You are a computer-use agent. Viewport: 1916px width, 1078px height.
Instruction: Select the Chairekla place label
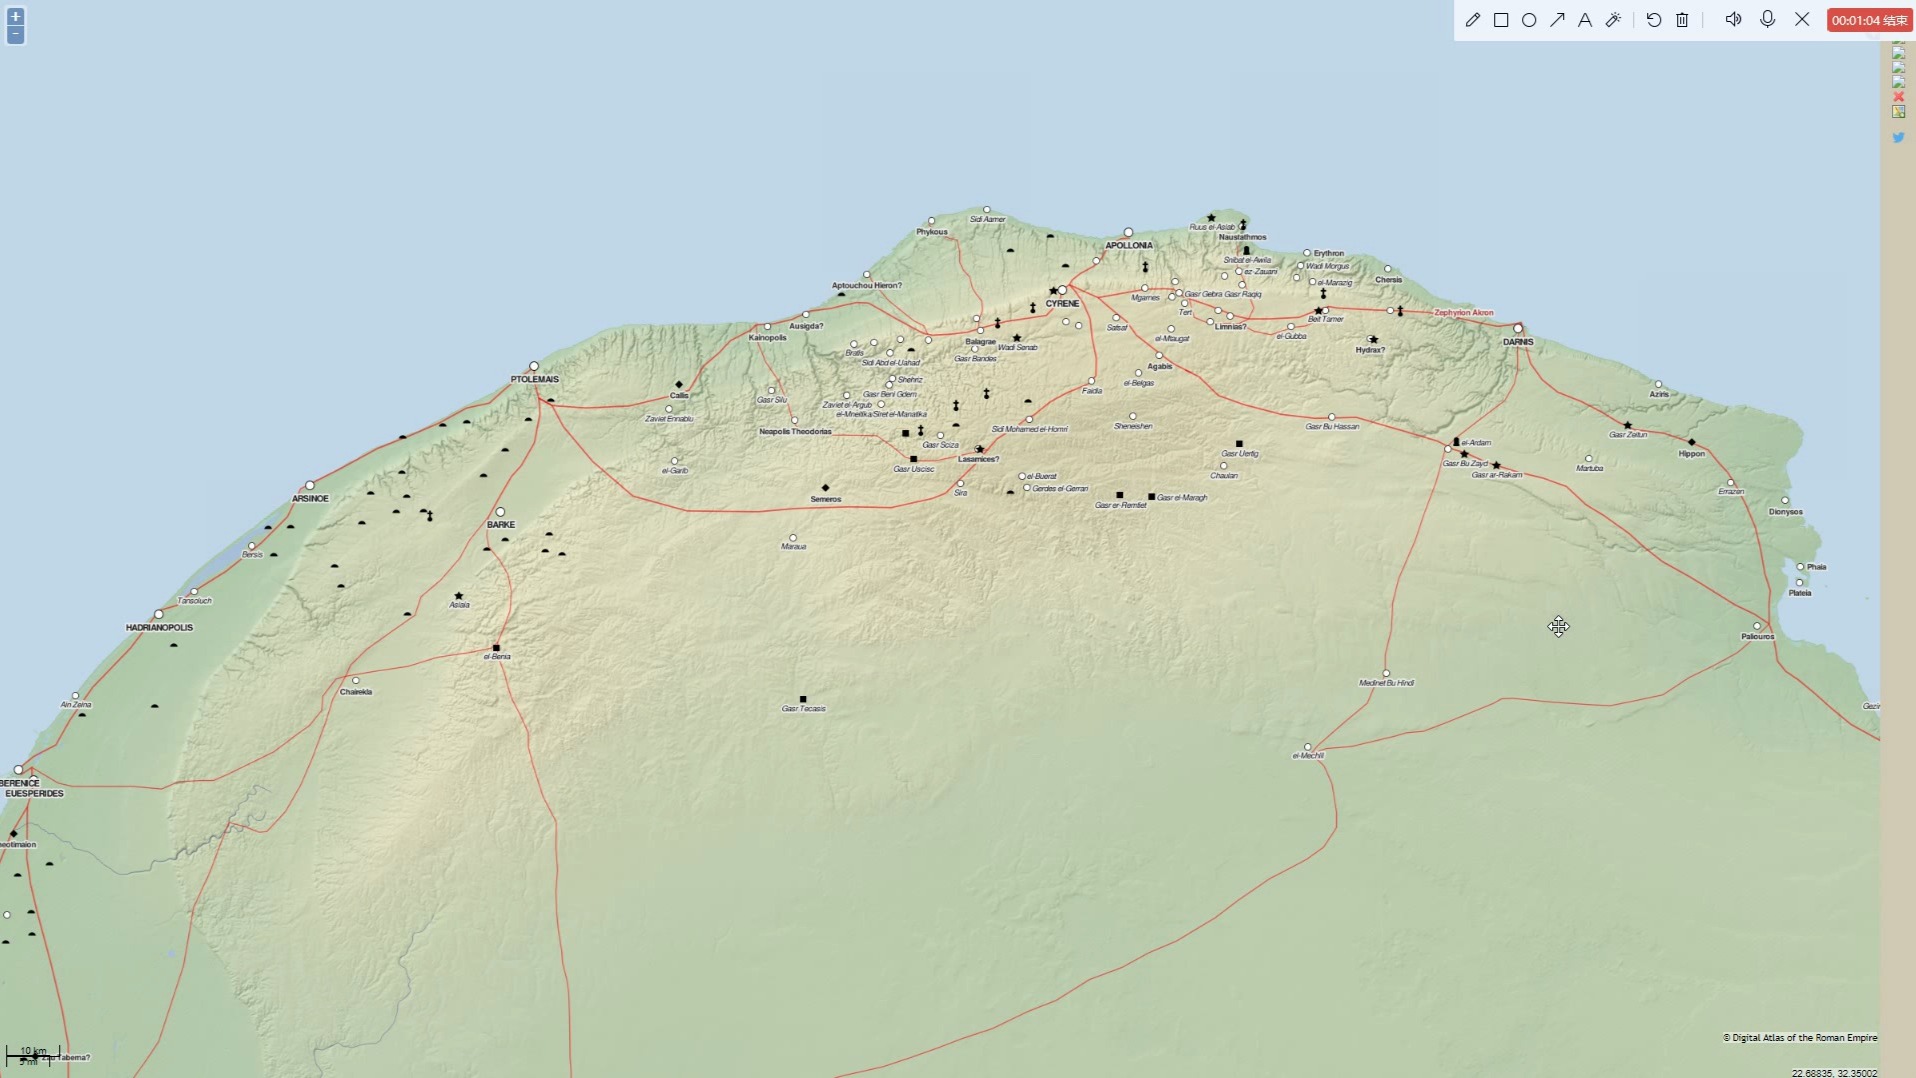click(x=356, y=692)
